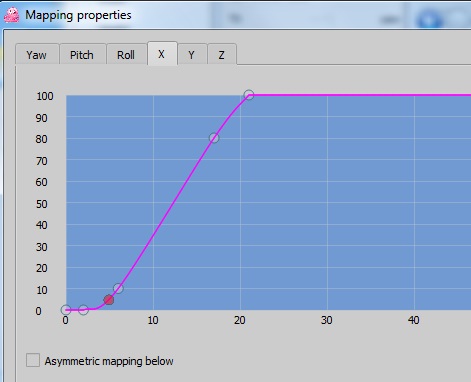The width and height of the screenshot is (471, 382).
Task: Click the red highlighted curve point
Action: 109,300
